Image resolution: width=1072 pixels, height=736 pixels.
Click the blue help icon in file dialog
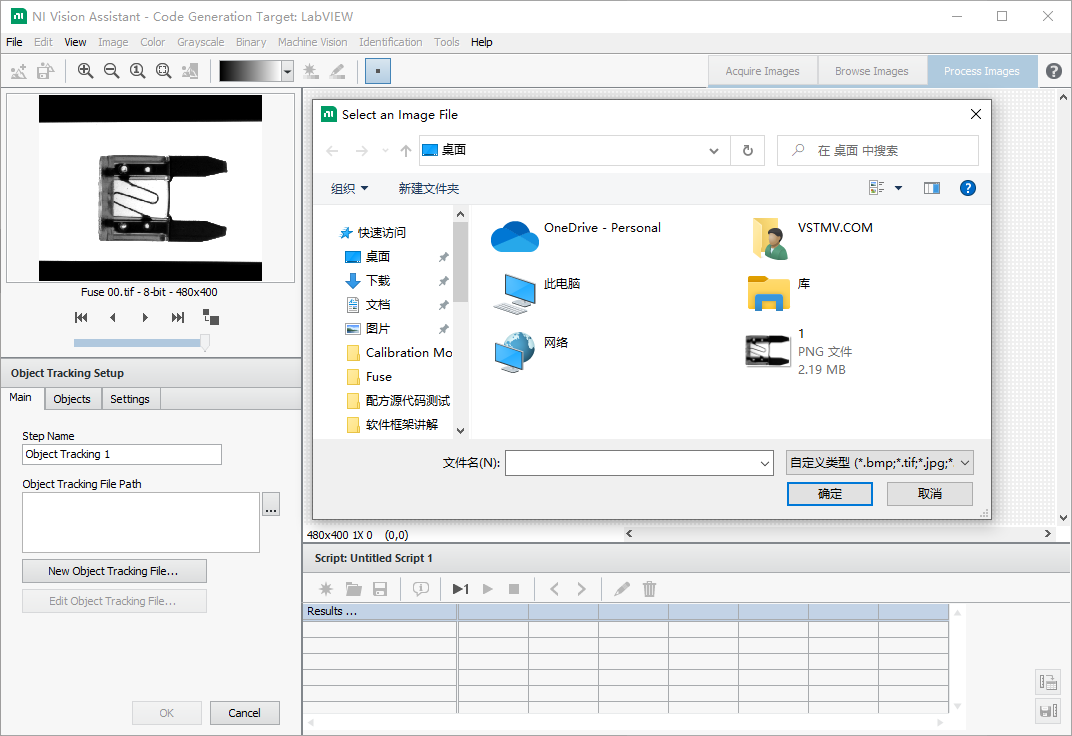pos(967,188)
